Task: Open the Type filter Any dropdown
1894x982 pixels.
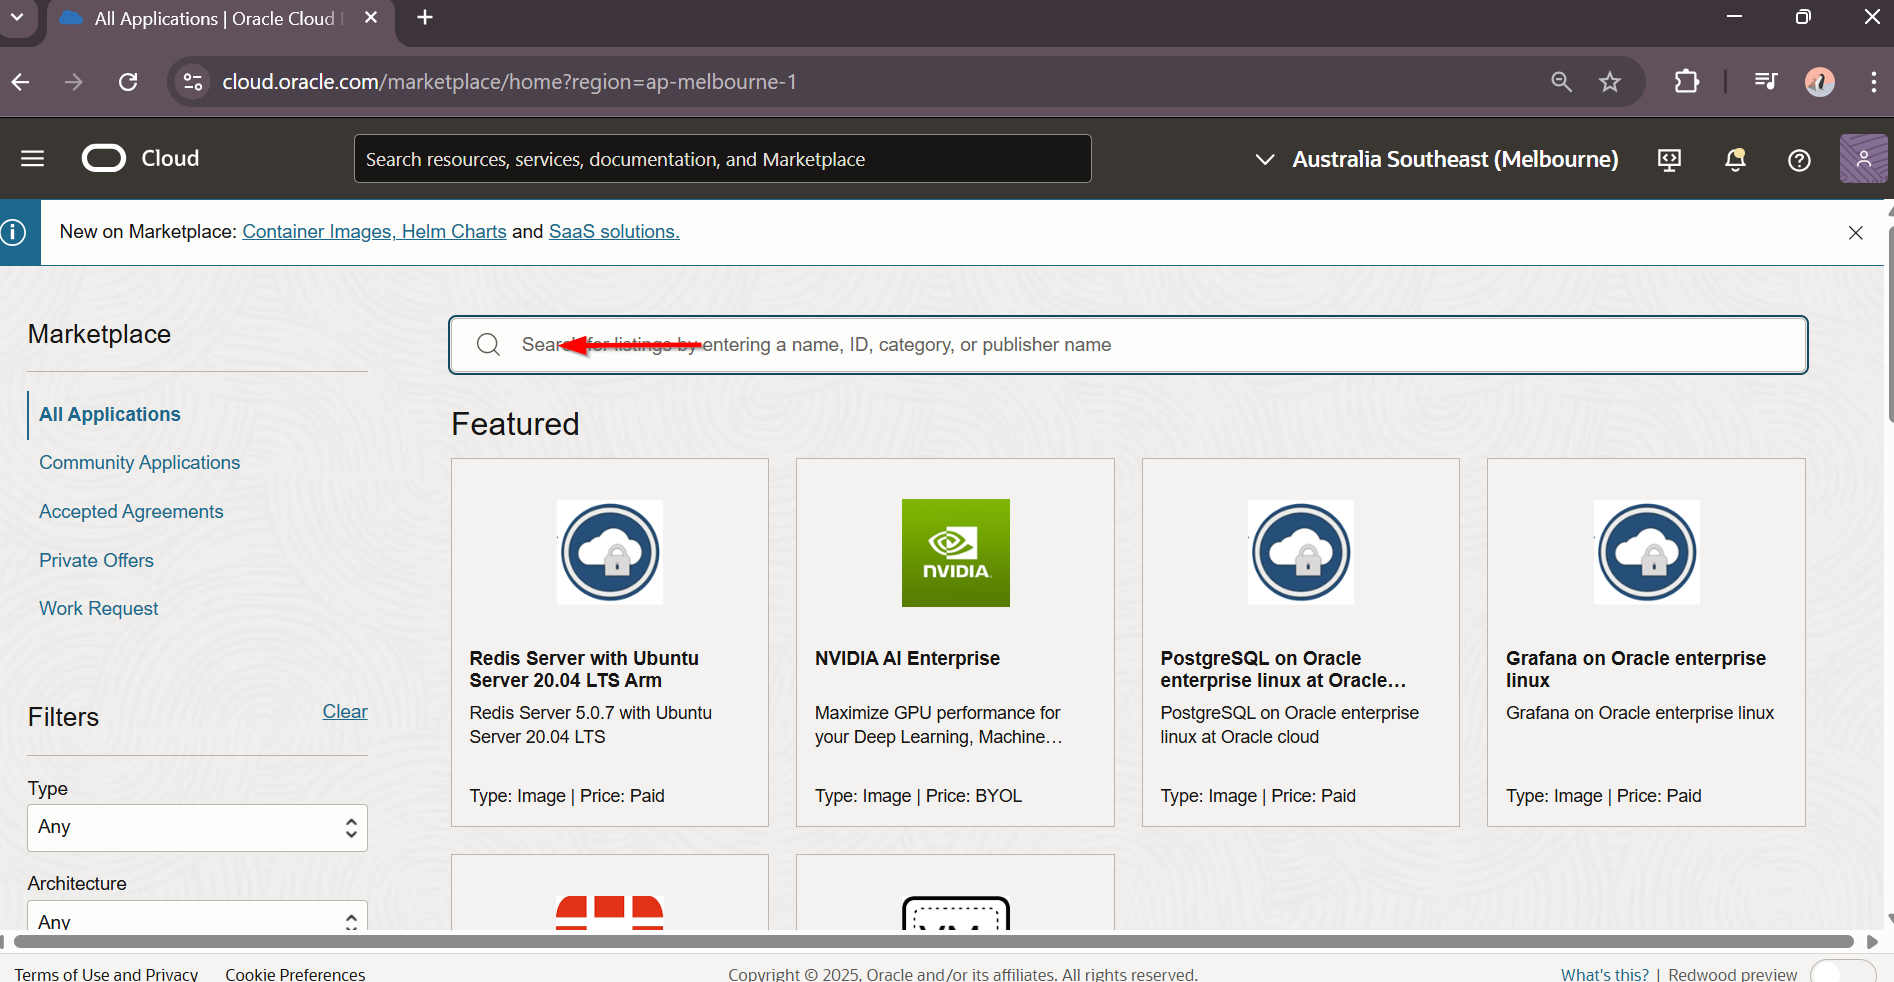Action: 196,827
